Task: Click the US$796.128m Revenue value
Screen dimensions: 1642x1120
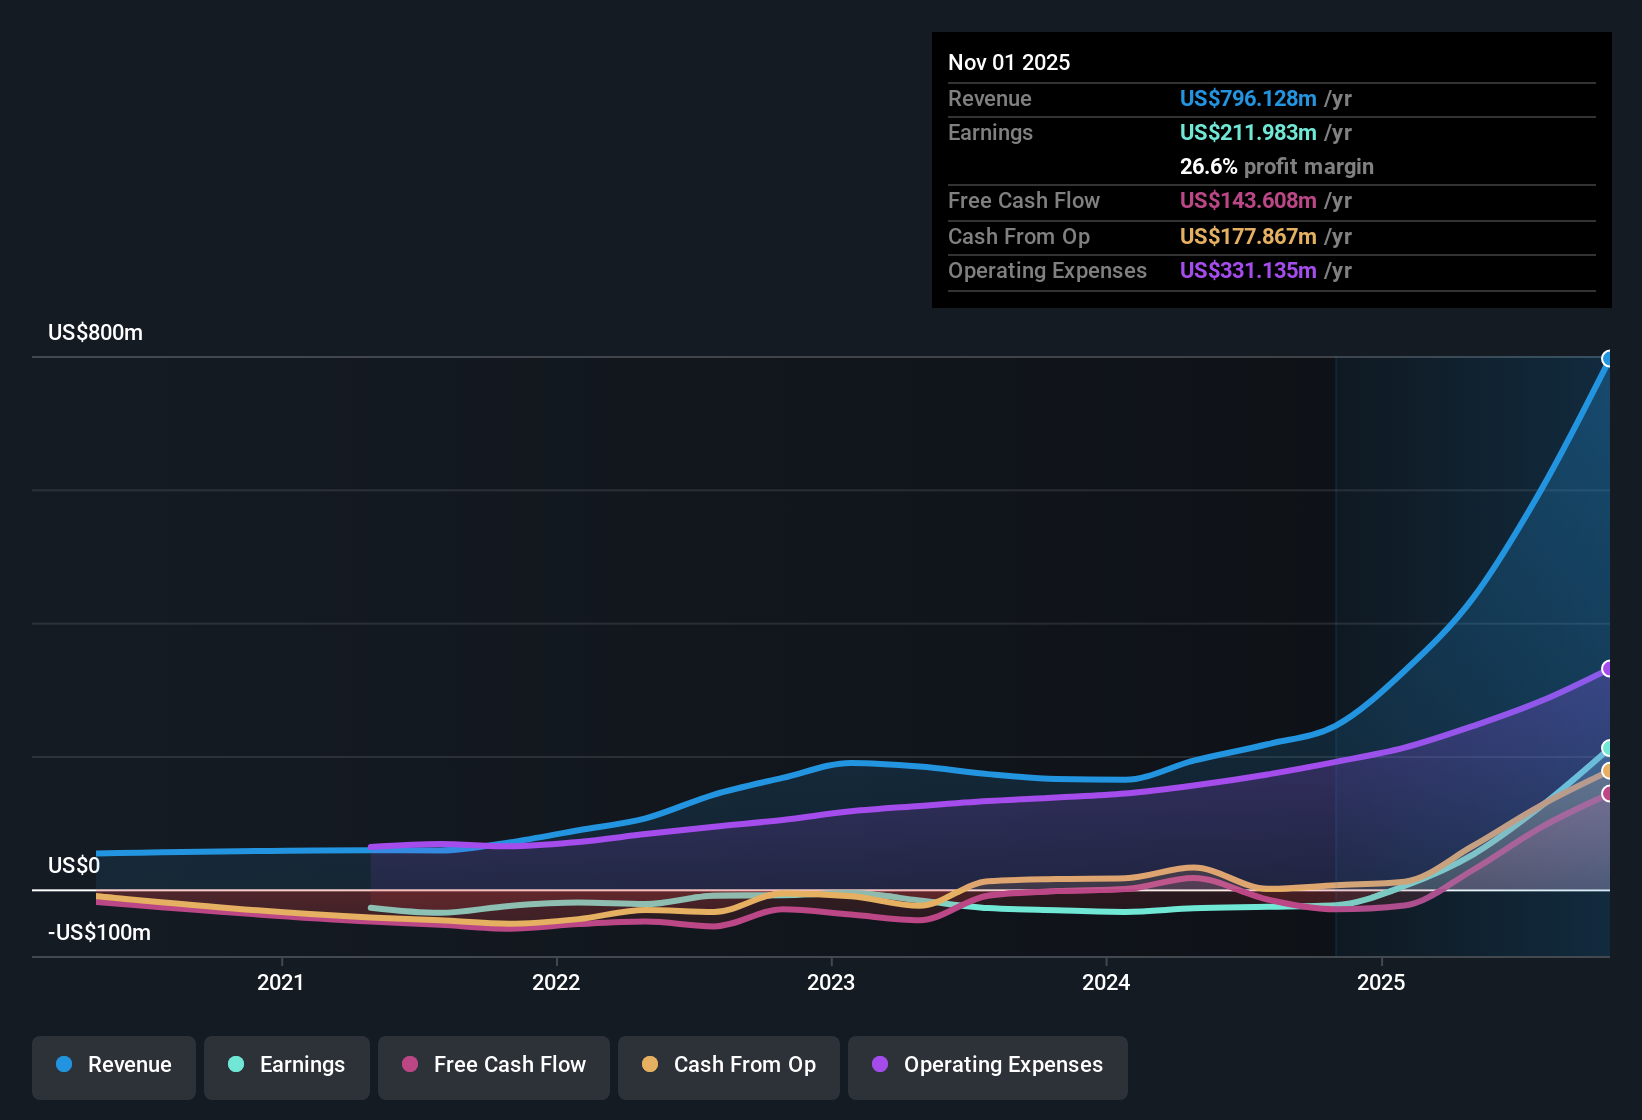Action: pos(1247,98)
